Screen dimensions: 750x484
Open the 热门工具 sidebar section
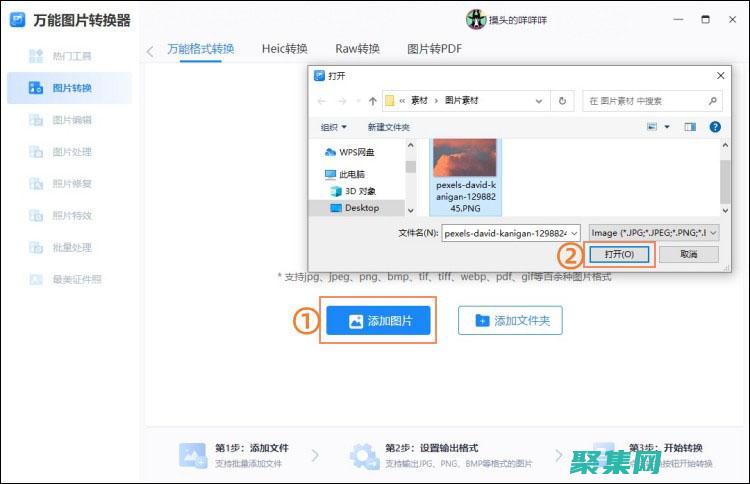coord(70,56)
